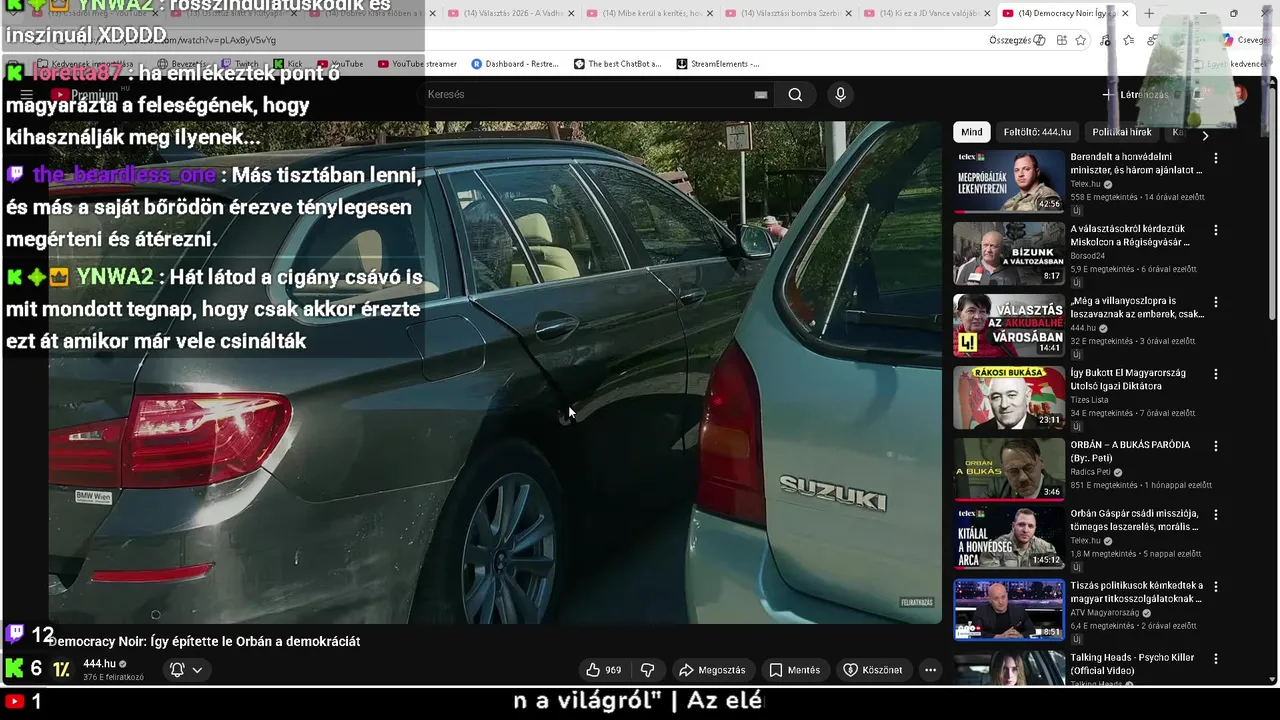Open the 'RÁKOSI BUKÁSA' thumbnail (23:11)

1009,398
